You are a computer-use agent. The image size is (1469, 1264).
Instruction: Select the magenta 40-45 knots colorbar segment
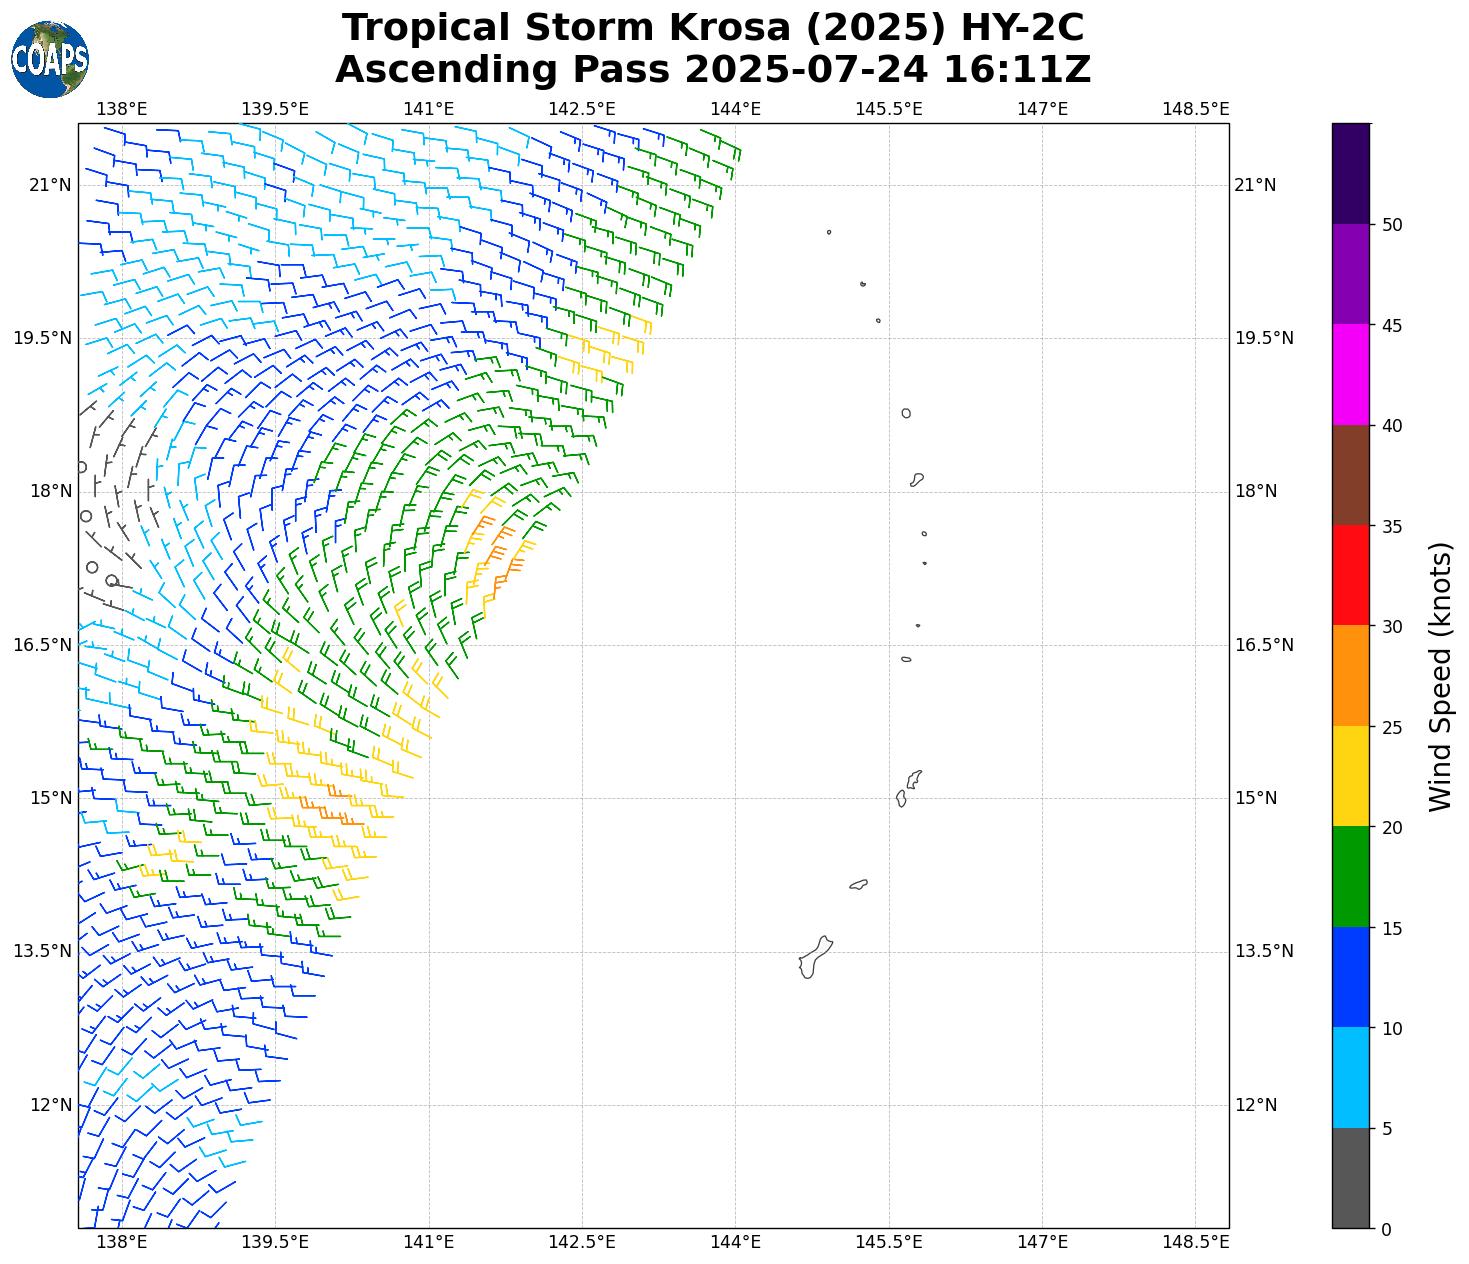1350,374
